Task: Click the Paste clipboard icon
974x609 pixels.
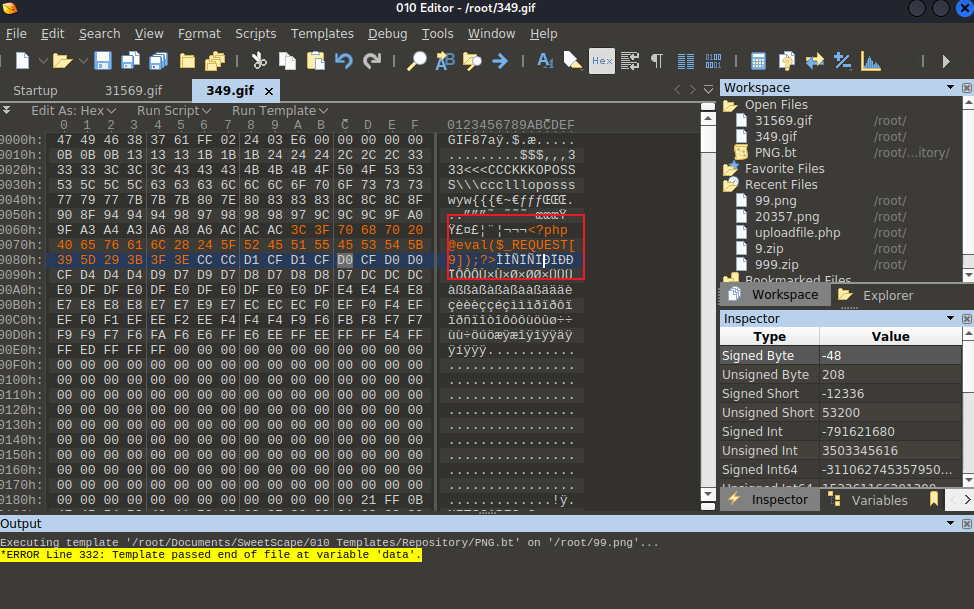Action: 316,61
